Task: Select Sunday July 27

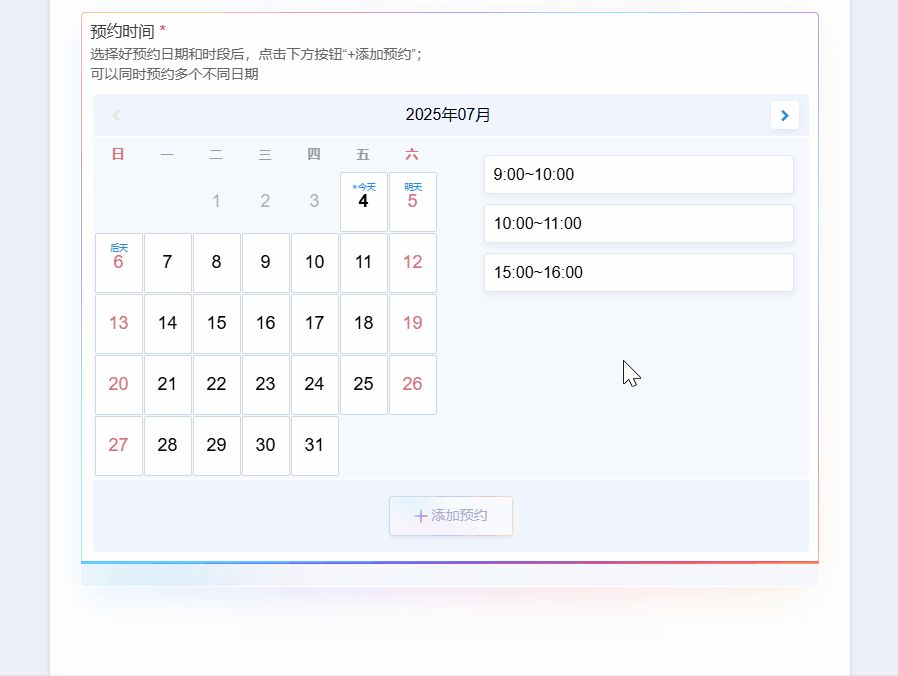Action: point(118,446)
